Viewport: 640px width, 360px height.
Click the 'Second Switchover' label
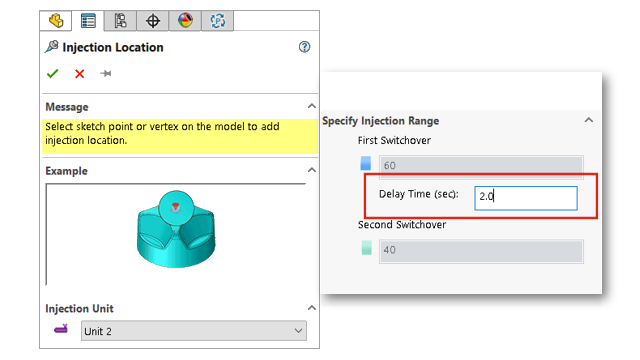point(402,225)
